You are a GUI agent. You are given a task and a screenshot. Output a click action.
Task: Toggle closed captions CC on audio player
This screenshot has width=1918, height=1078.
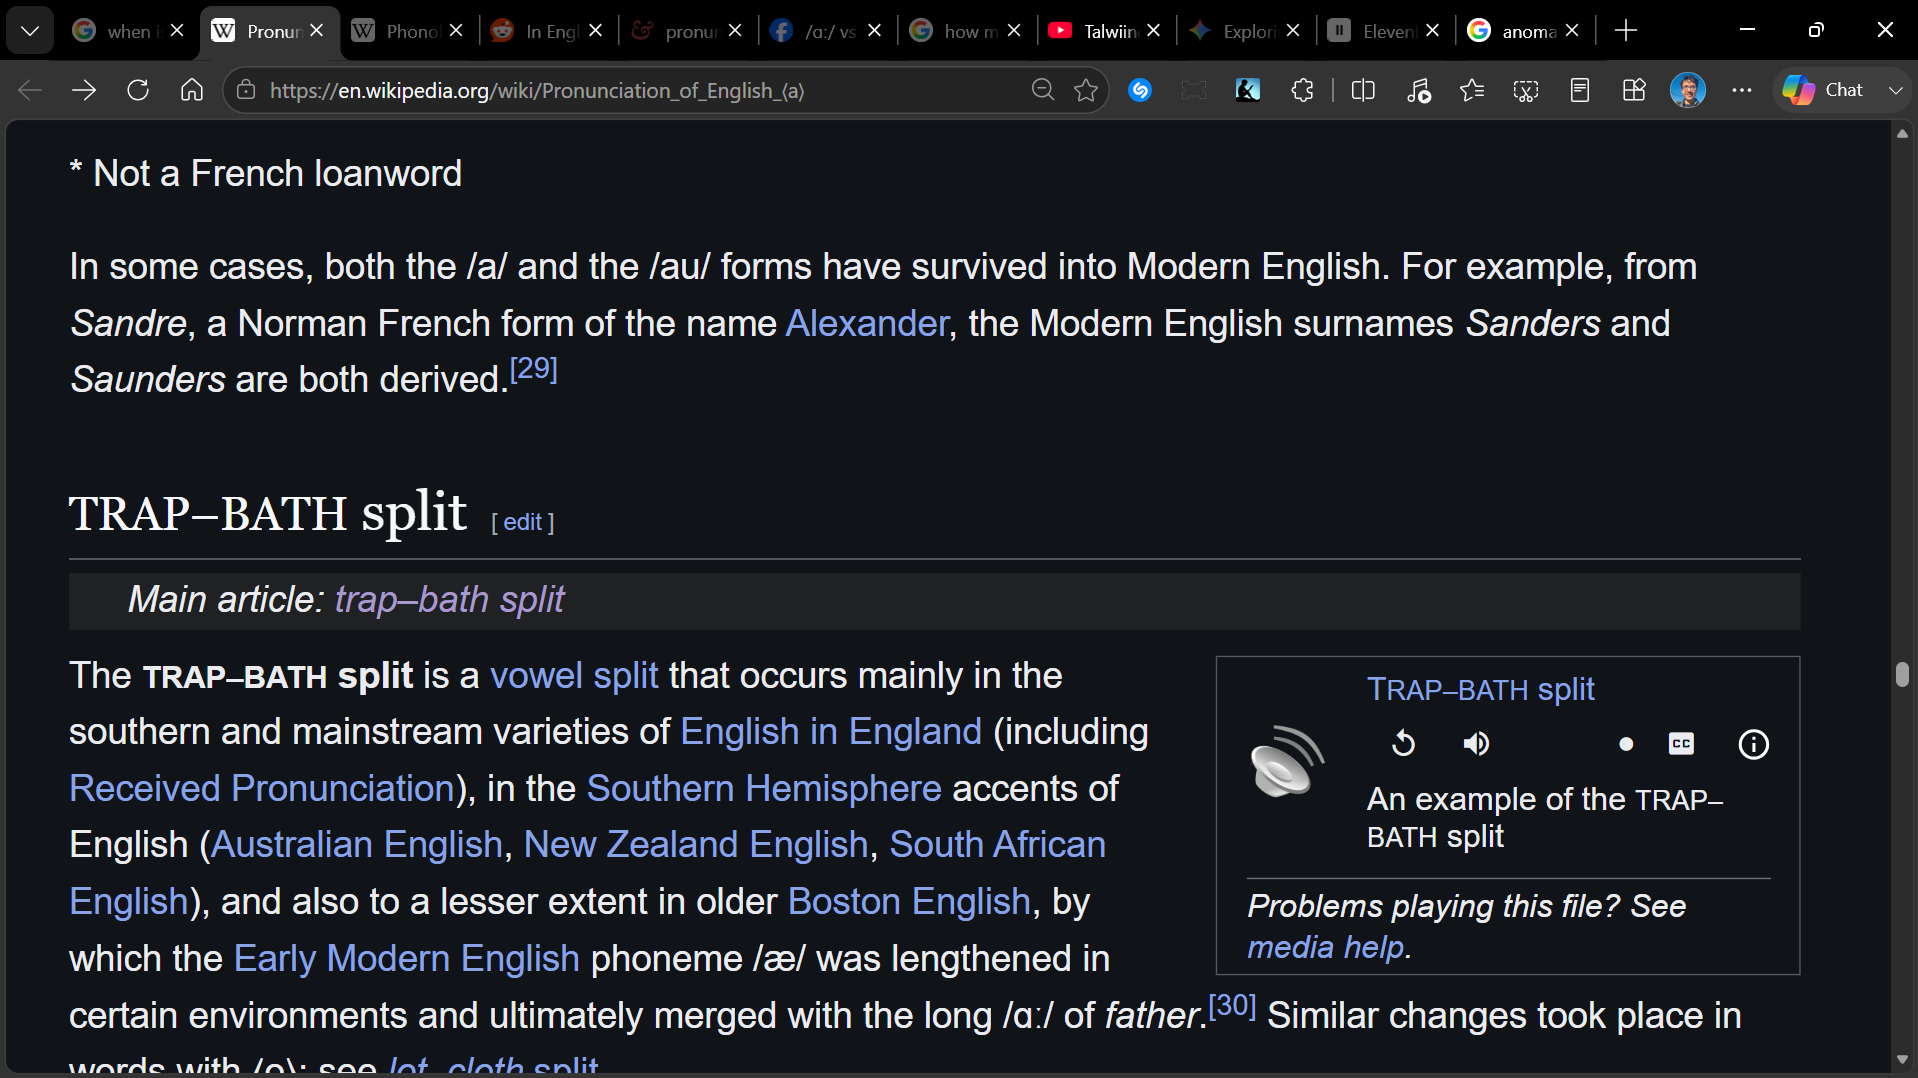[x=1681, y=744]
